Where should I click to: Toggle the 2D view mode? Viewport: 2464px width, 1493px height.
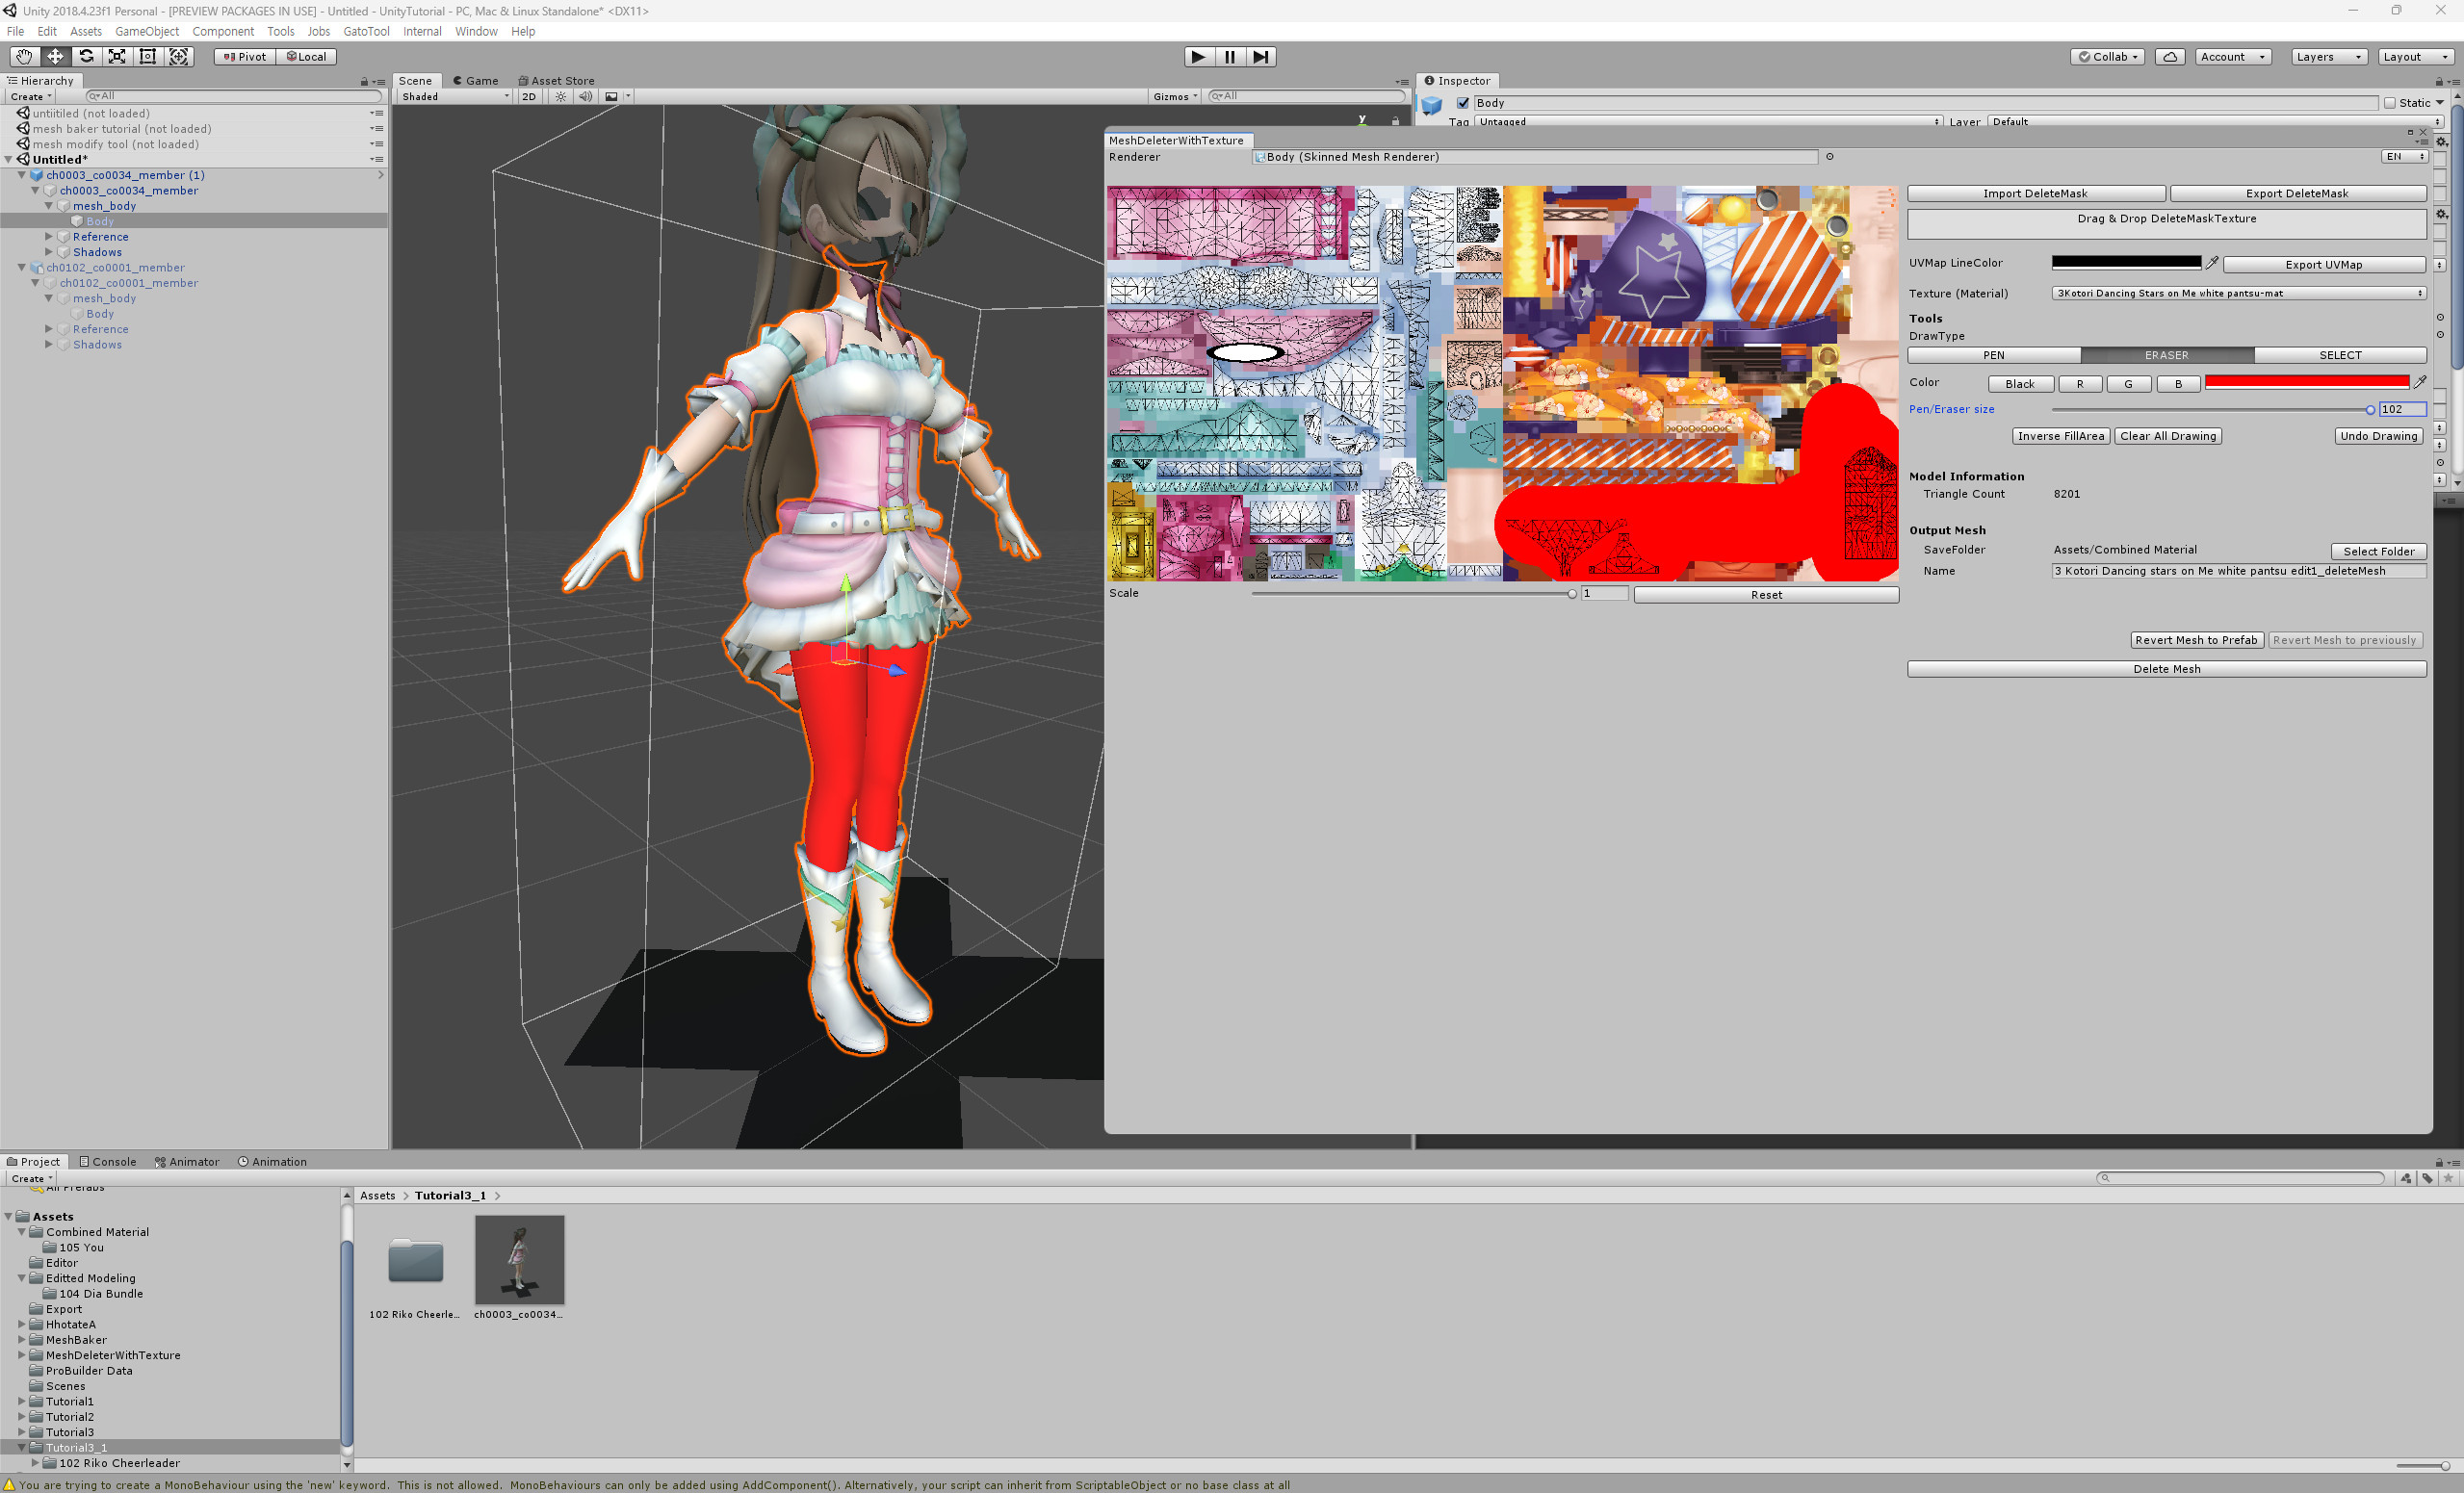tap(529, 96)
